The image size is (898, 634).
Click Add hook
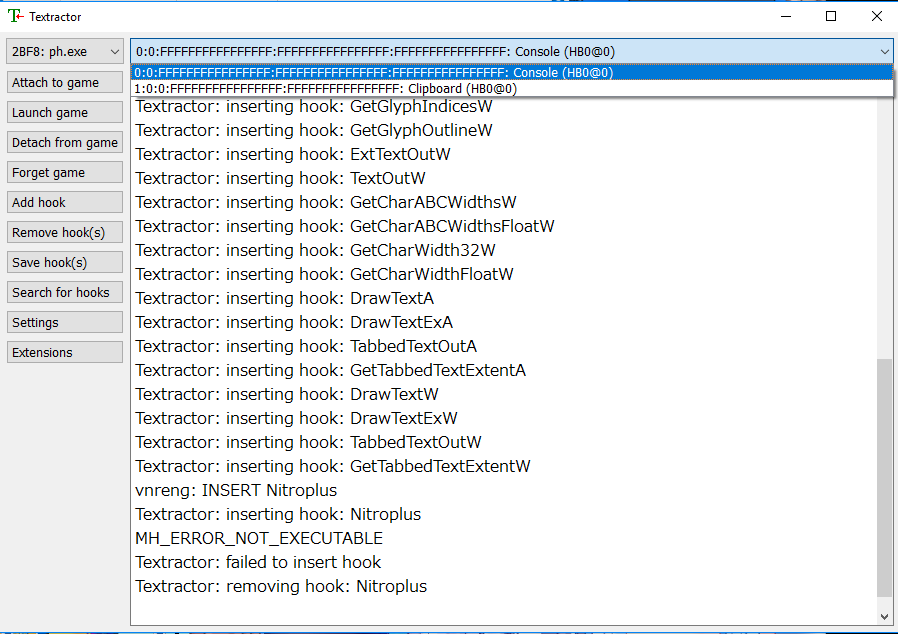coord(64,202)
